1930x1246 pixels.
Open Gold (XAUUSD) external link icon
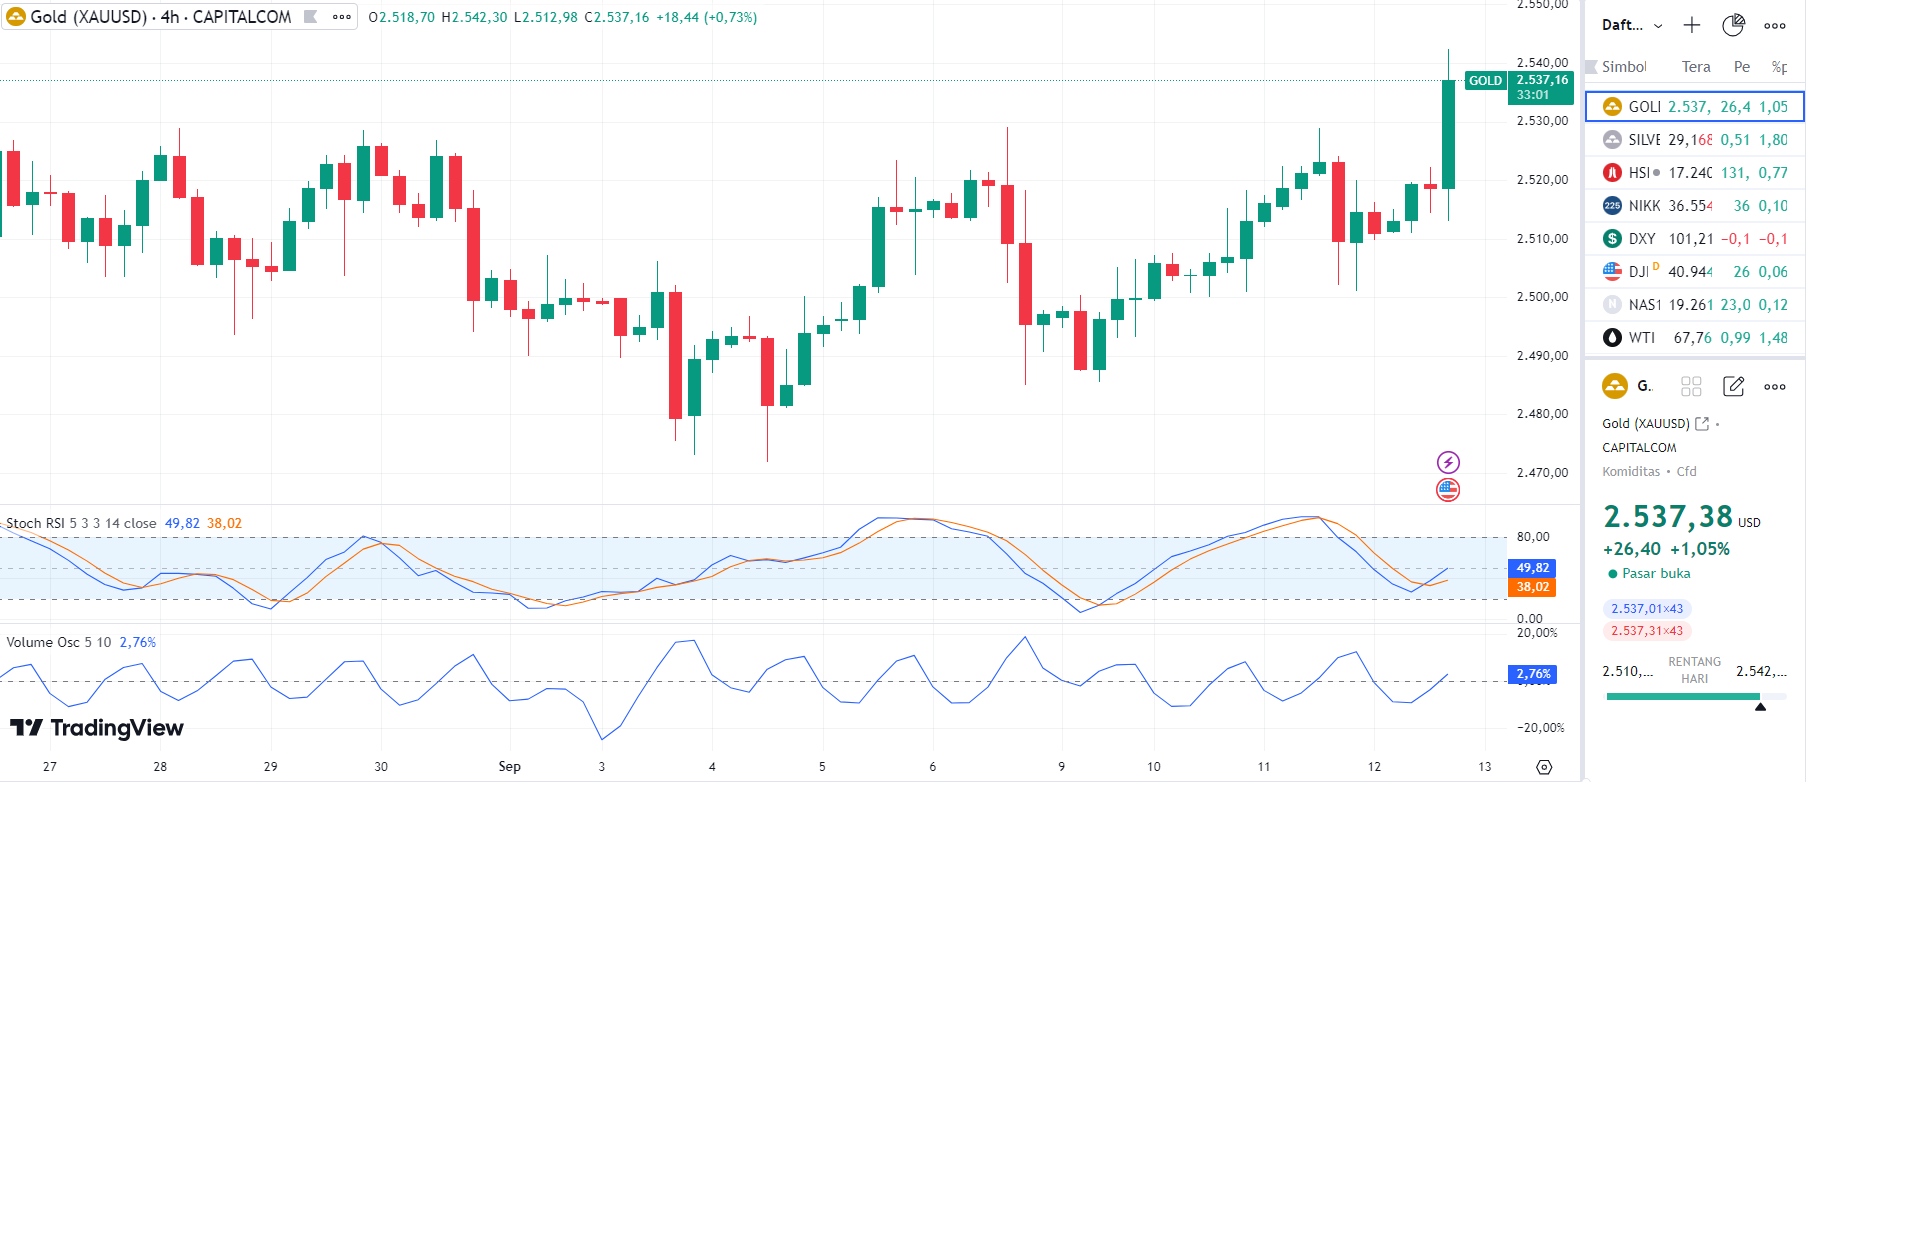pyautogui.click(x=1702, y=424)
